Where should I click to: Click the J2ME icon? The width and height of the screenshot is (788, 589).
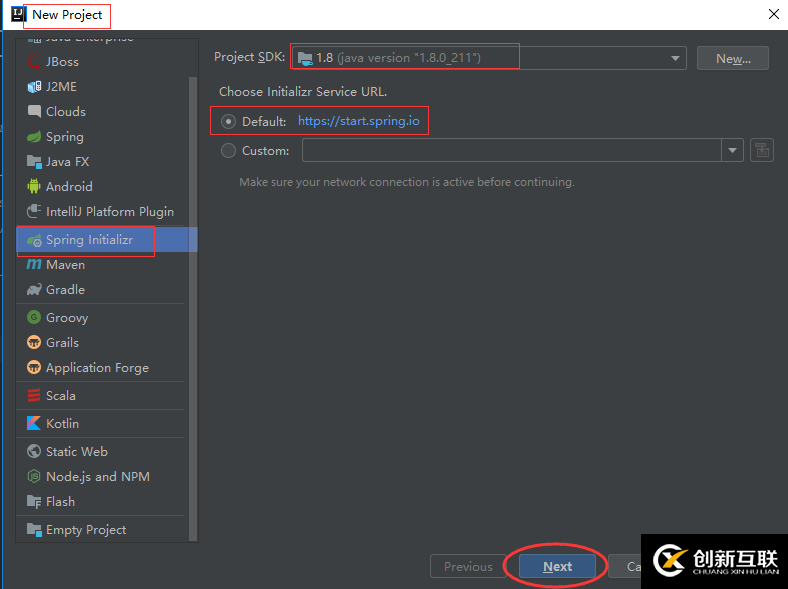coord(34,86)
